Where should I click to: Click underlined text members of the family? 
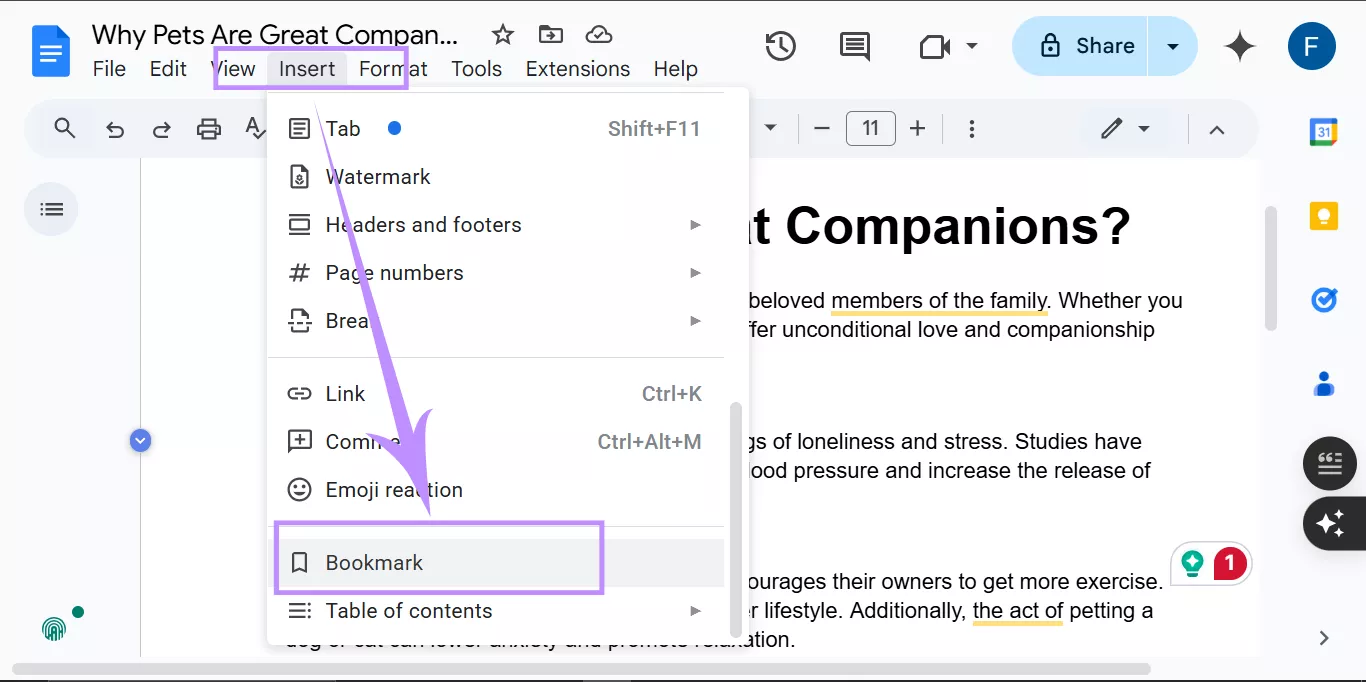(x=939, y=301)
